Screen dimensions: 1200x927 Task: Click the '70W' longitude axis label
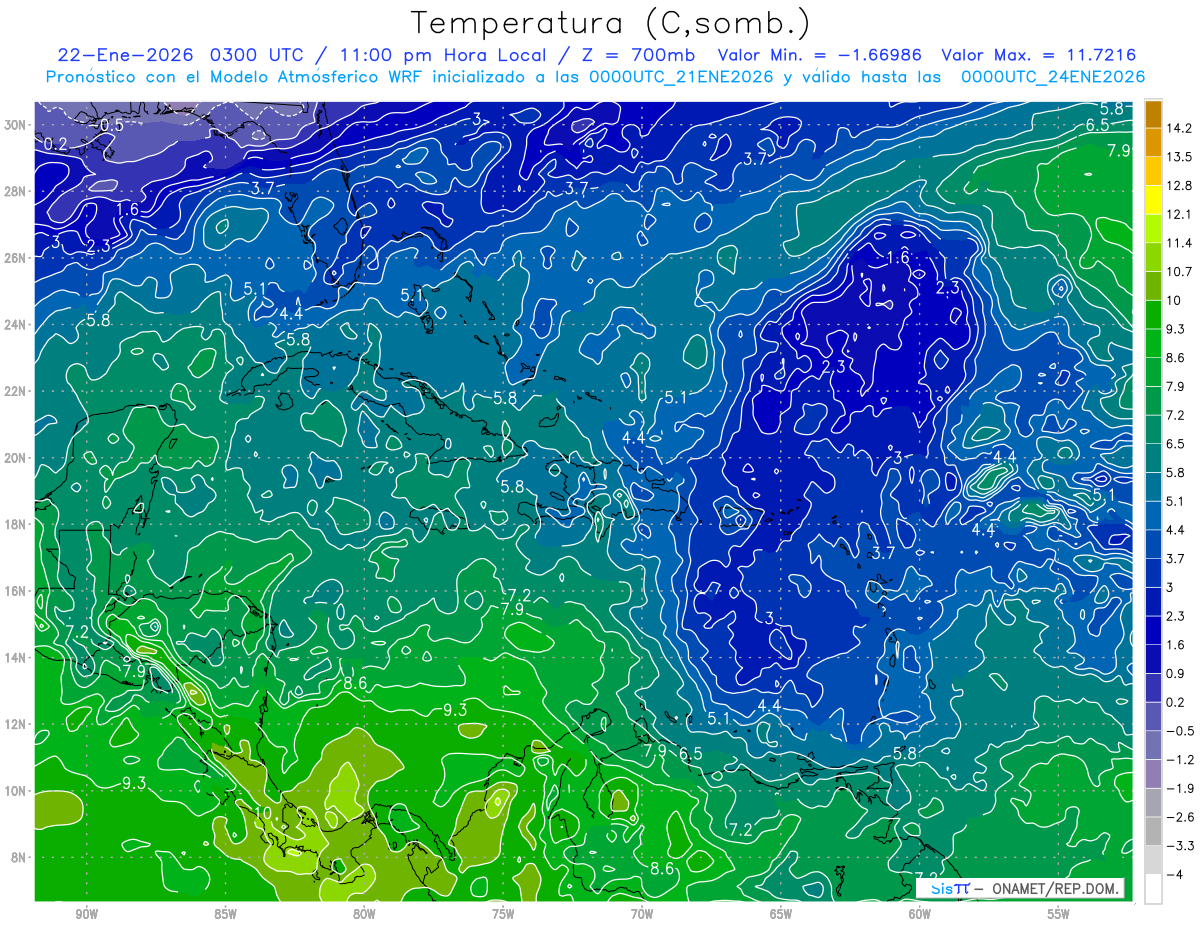[x=642, y=914]
